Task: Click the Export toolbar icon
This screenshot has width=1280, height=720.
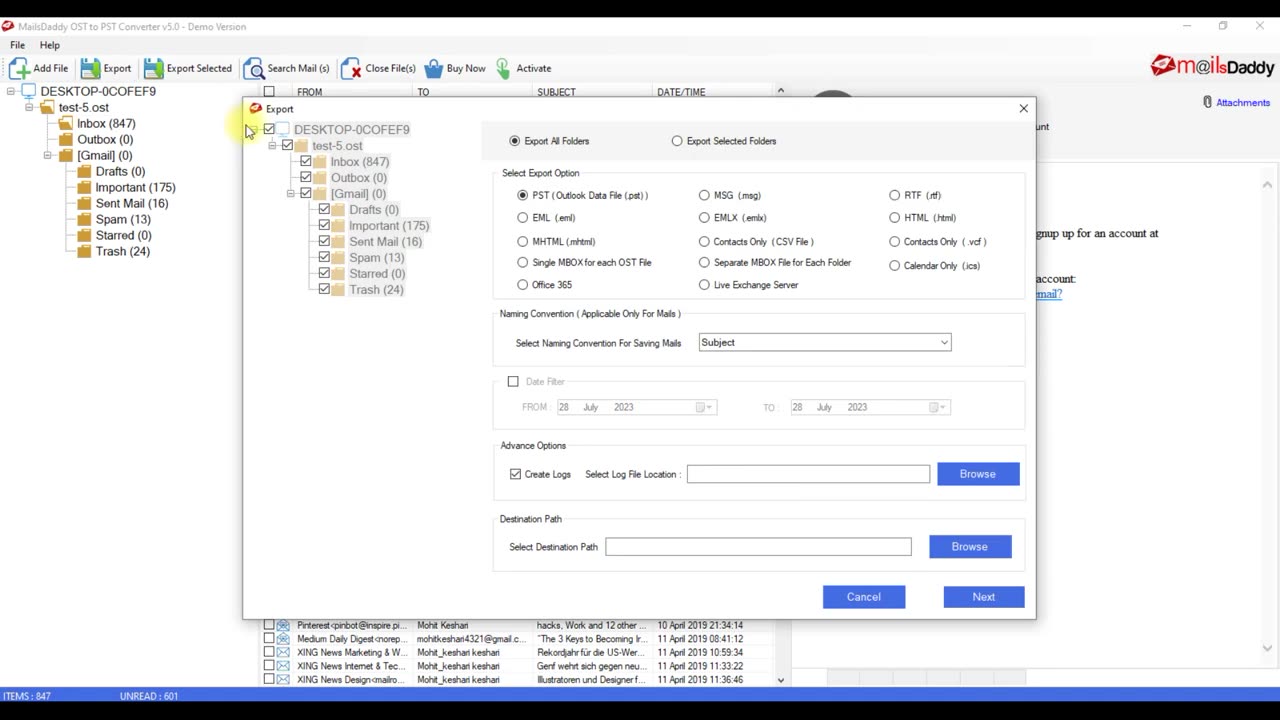Action: tap(90, 69)
